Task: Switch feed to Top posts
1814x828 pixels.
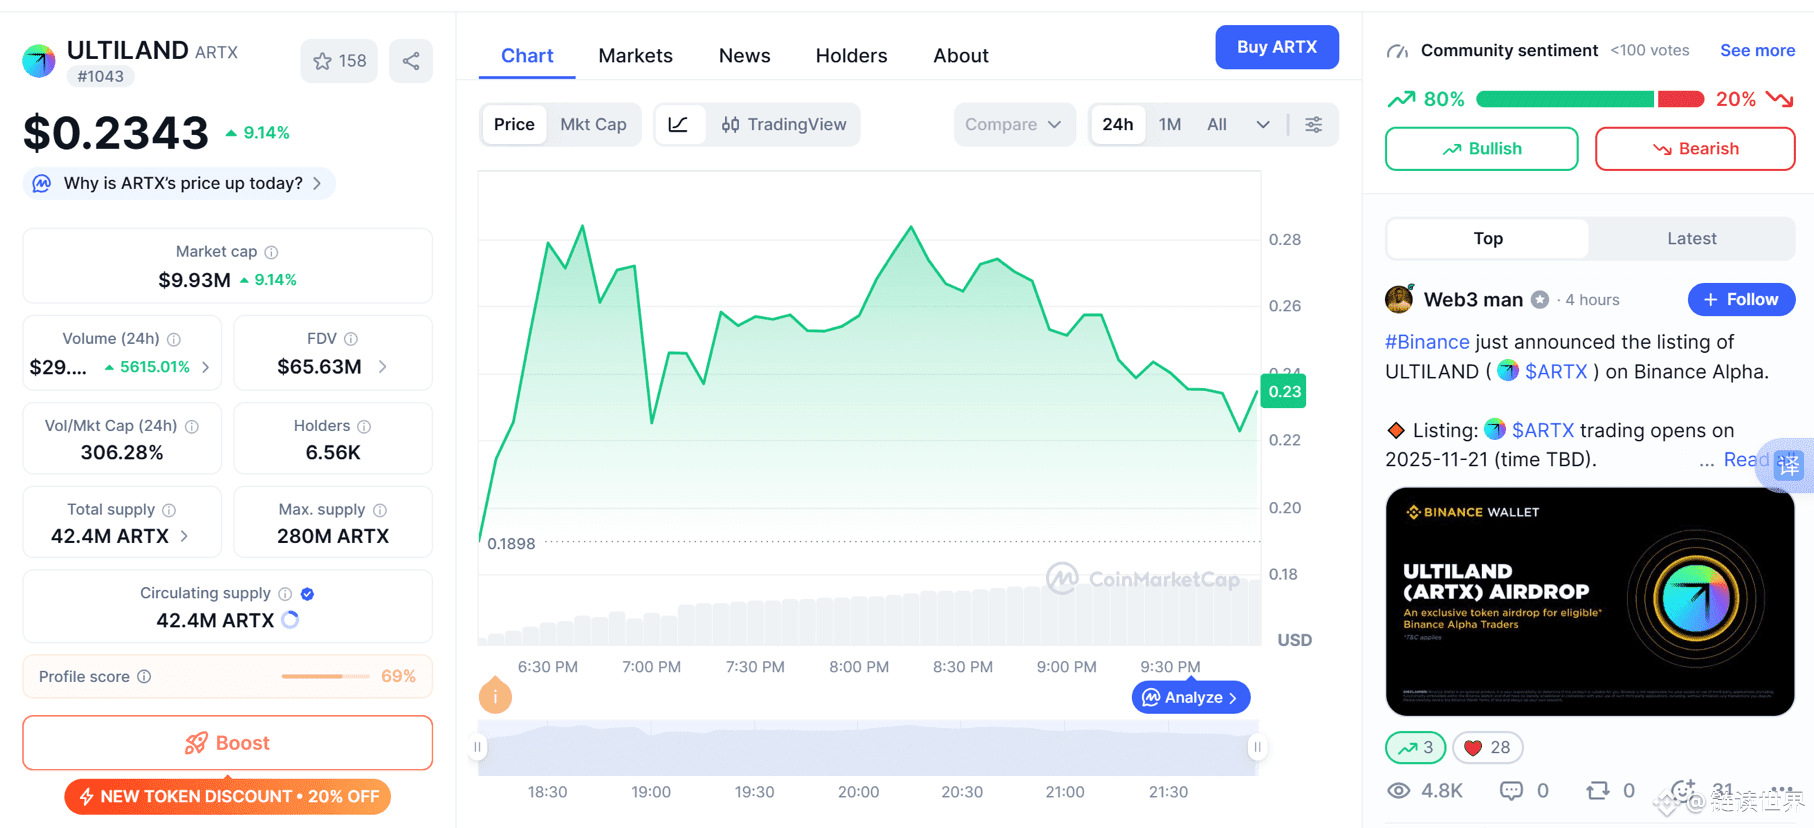Action: [x=1488, y=239]
